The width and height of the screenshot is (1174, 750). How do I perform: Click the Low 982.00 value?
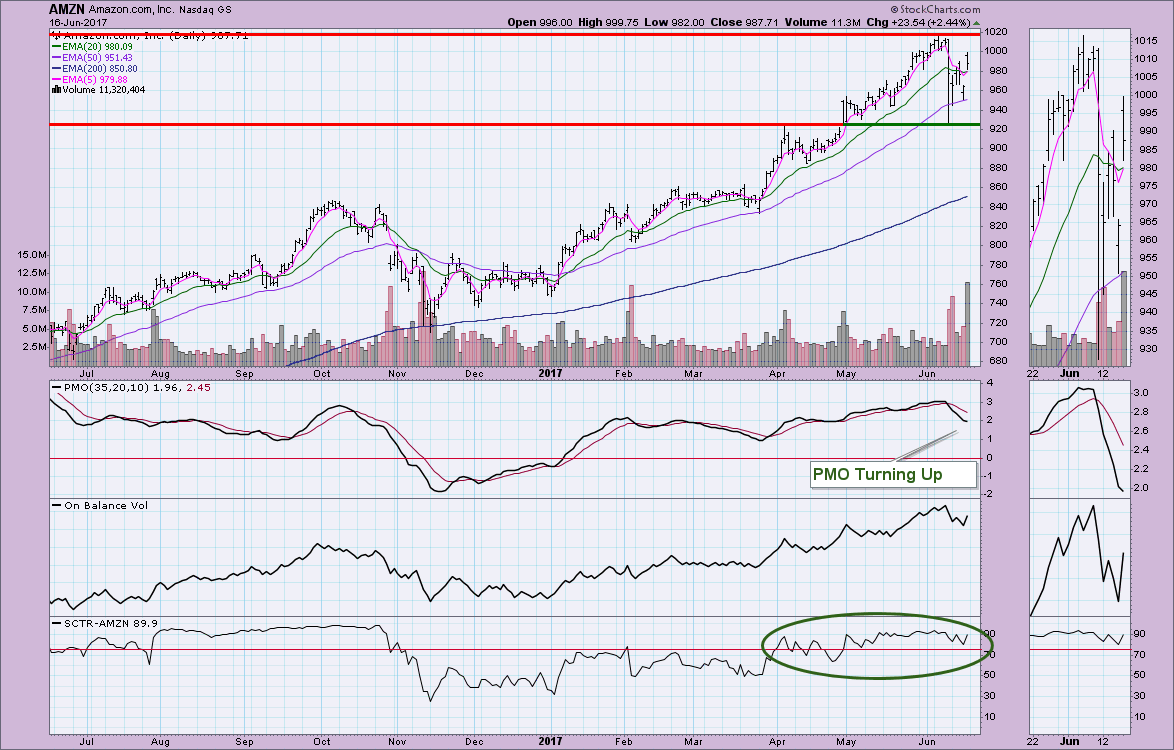674,22
